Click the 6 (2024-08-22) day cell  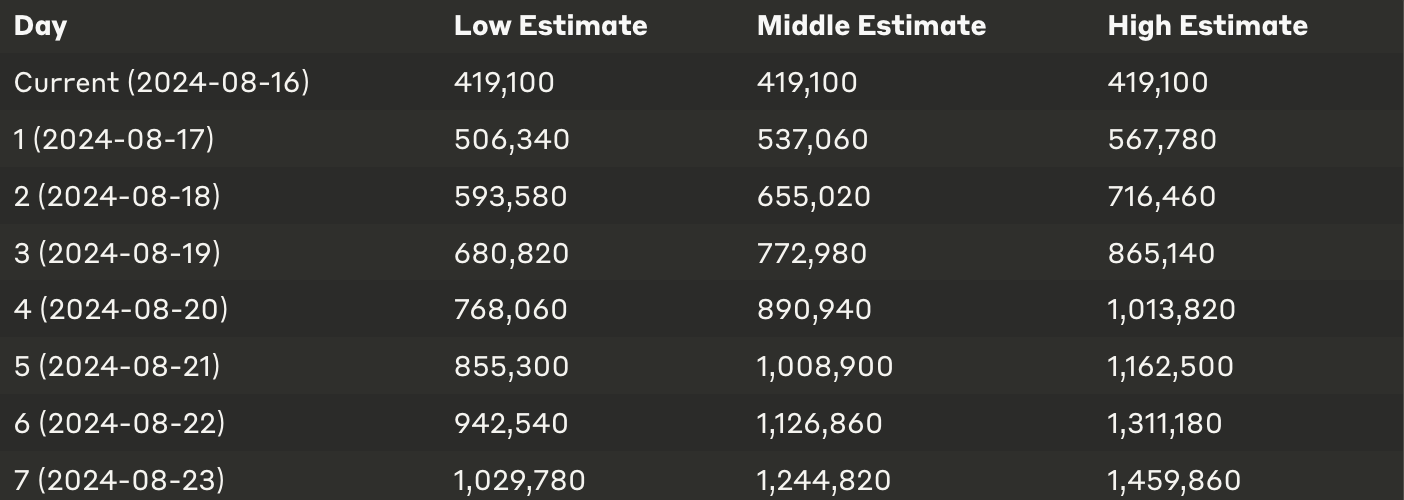pos(119,424)
